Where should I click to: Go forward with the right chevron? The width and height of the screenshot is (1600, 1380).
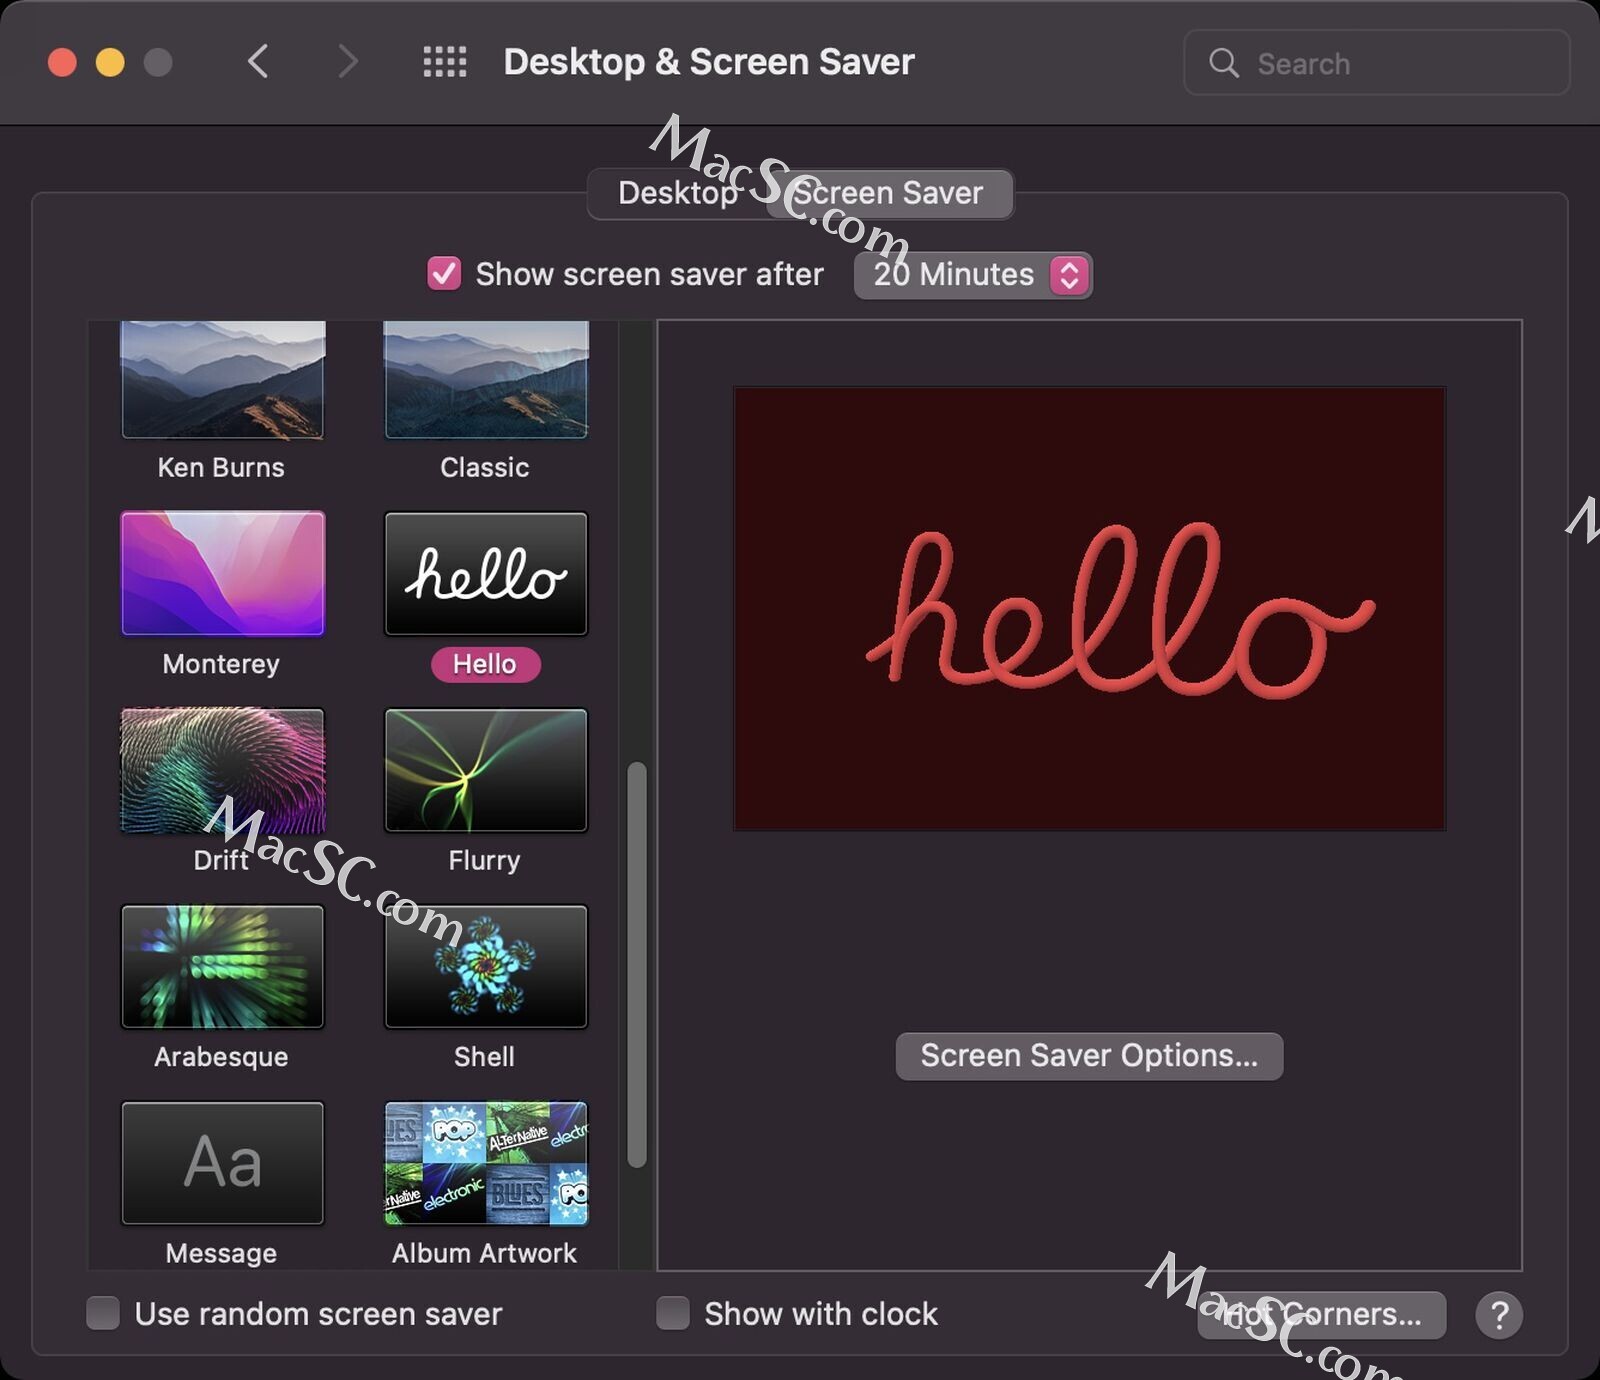(x=347, y=62)
